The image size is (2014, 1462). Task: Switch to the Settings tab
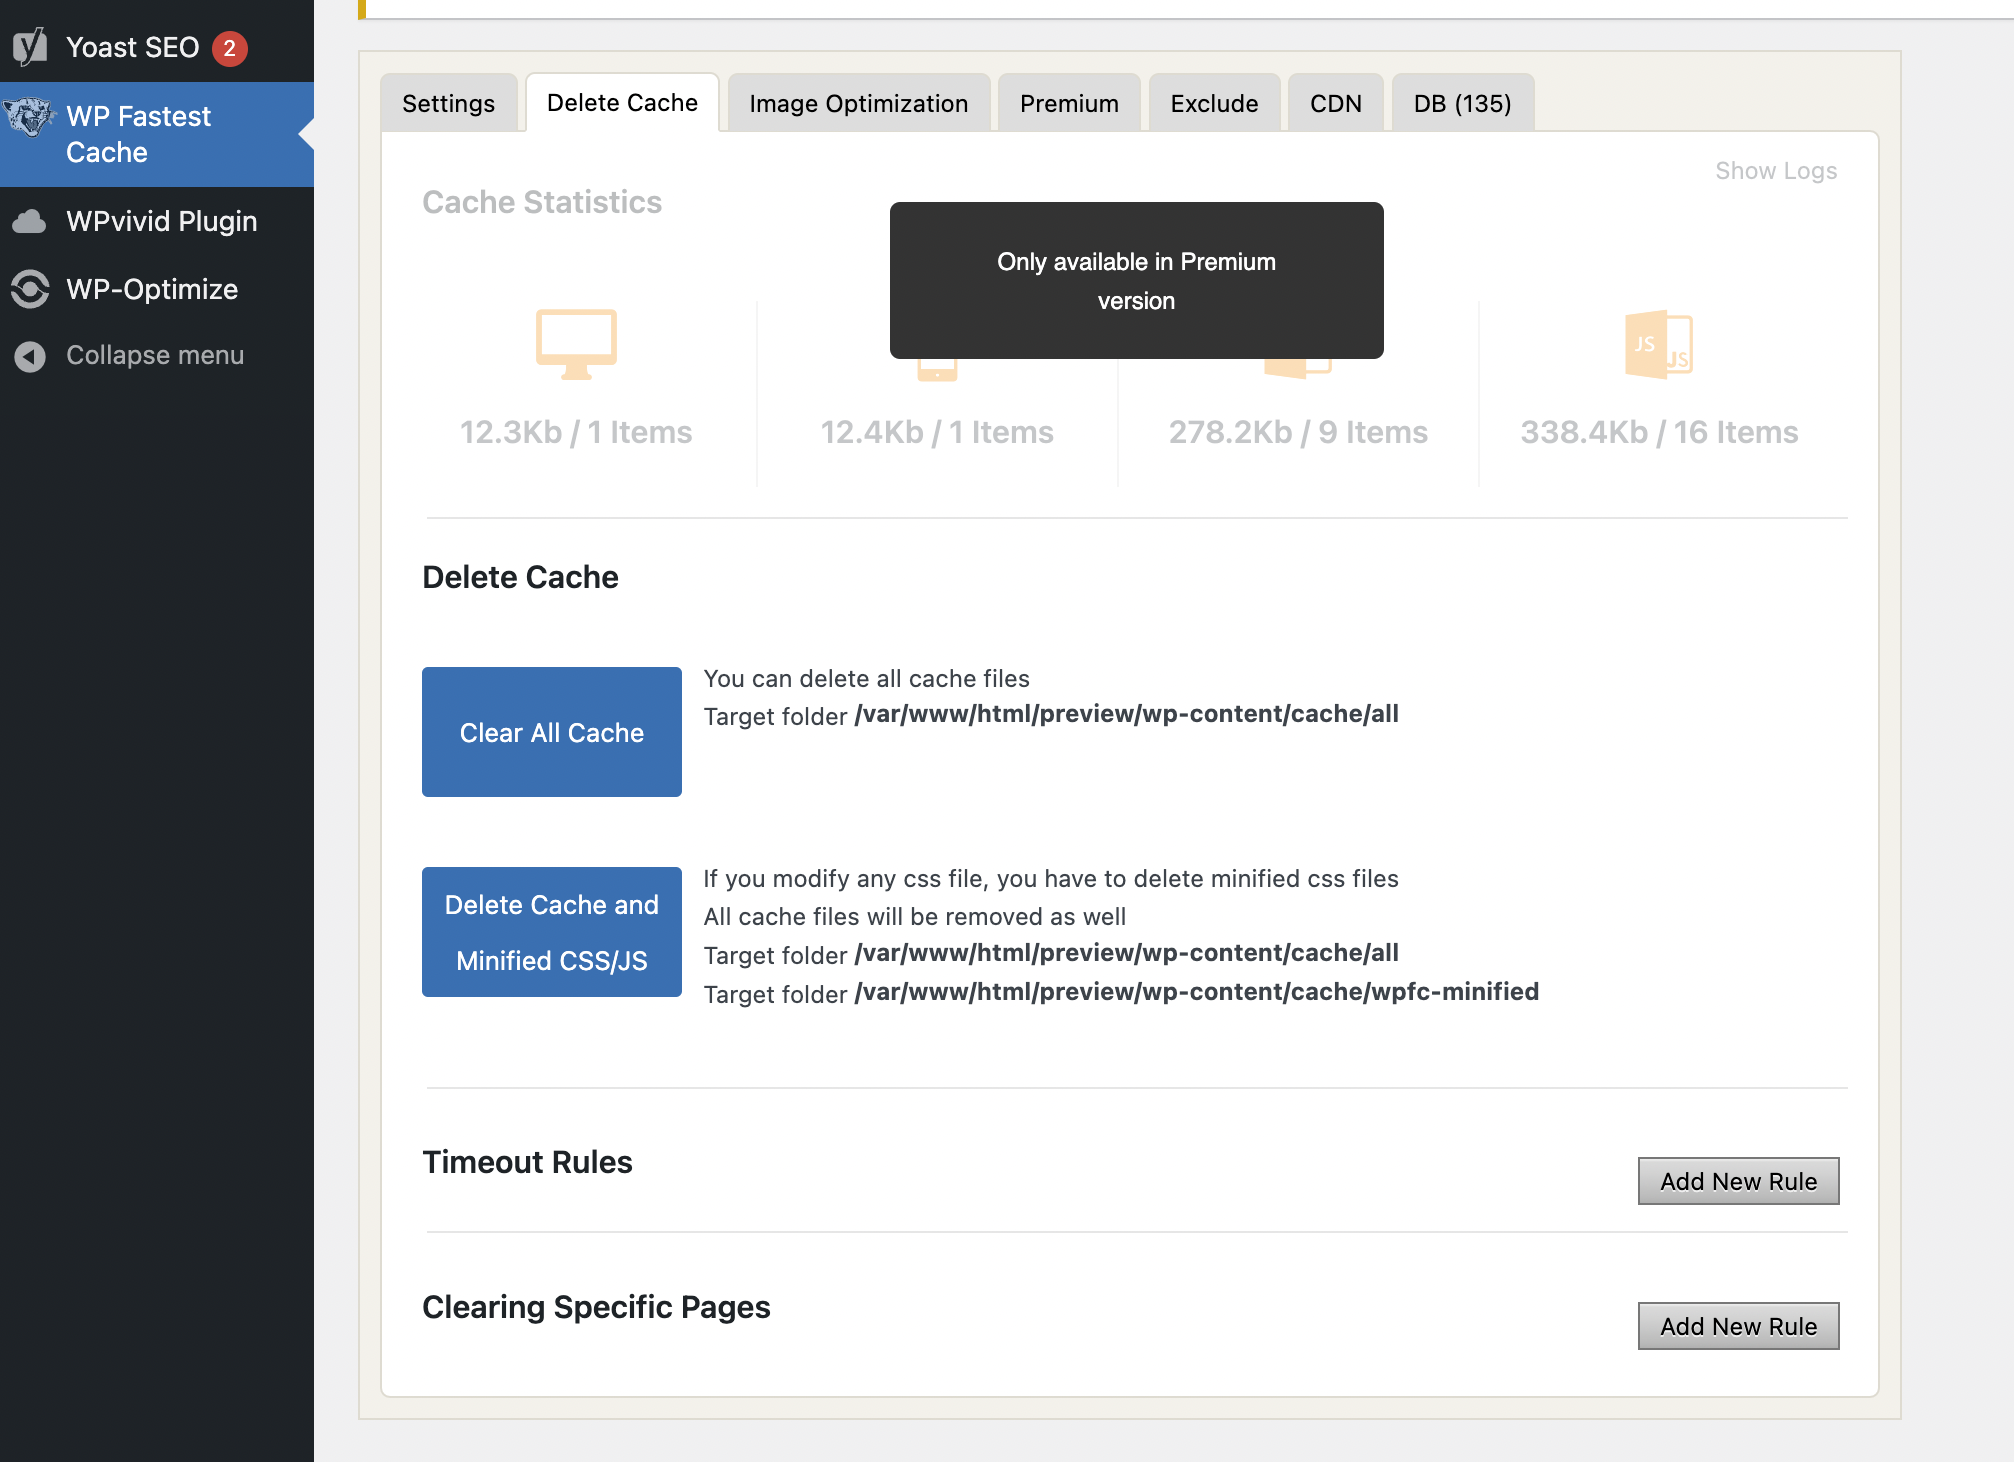[448, 103]
